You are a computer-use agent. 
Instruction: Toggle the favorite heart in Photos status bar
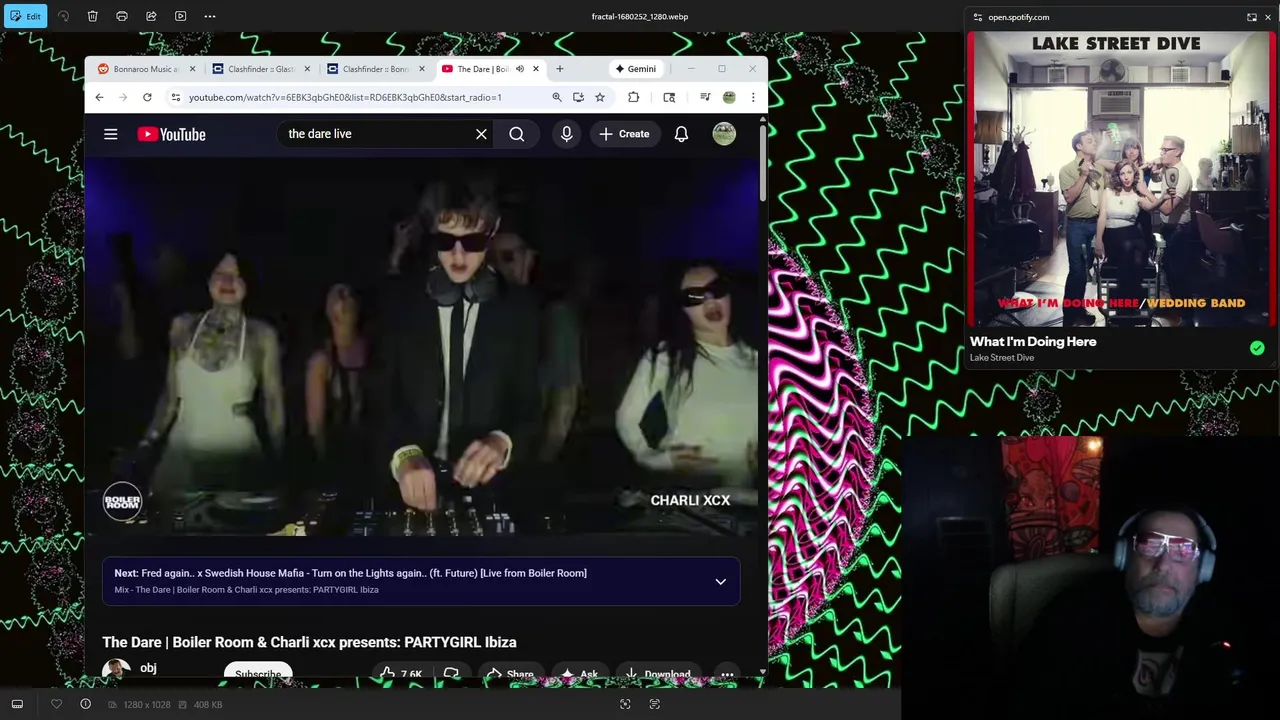tap(57, 704)
